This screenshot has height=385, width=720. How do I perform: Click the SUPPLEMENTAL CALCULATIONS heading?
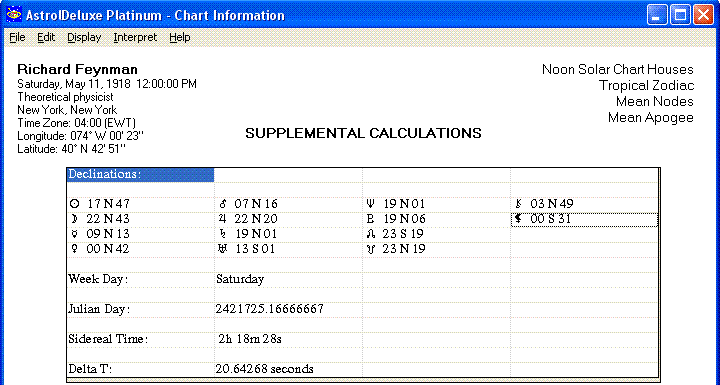click(363, 133)
